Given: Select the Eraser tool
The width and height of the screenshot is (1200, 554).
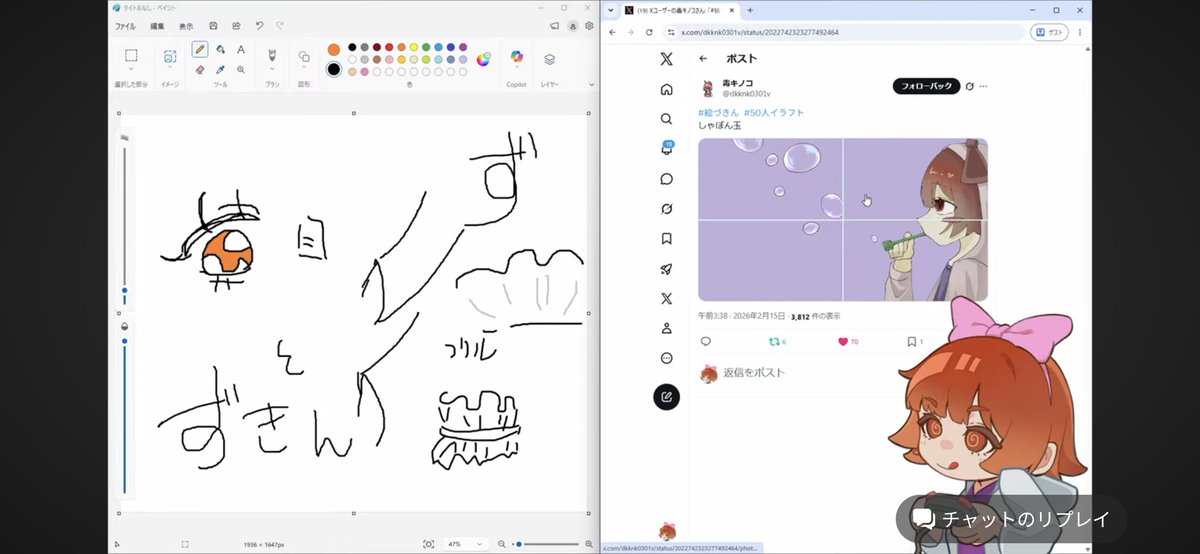Looking at the screenshot, I should click(200, 70).
